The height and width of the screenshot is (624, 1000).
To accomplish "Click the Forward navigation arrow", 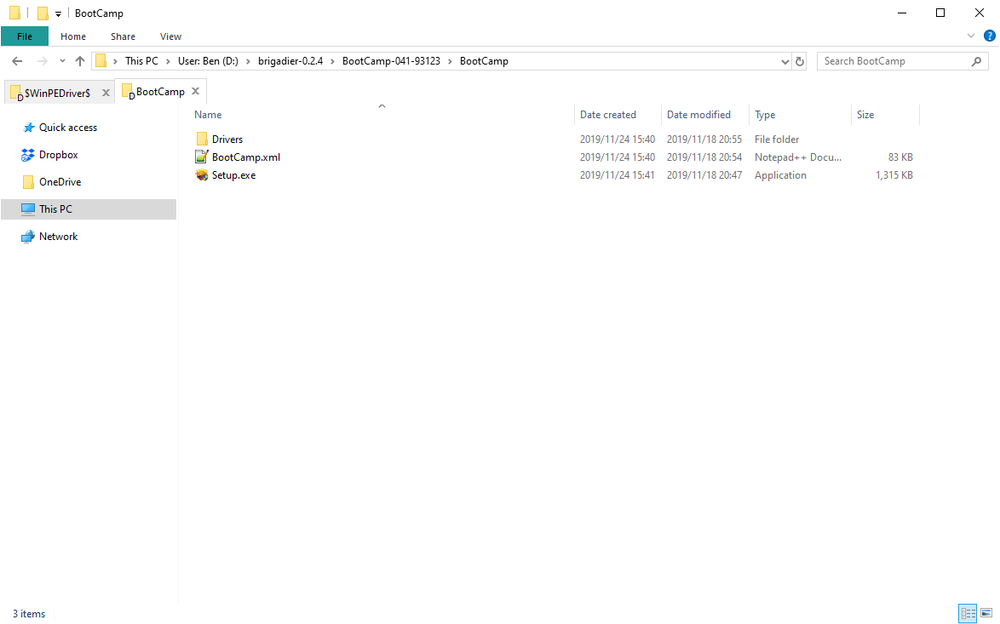I will coord(42,61).
